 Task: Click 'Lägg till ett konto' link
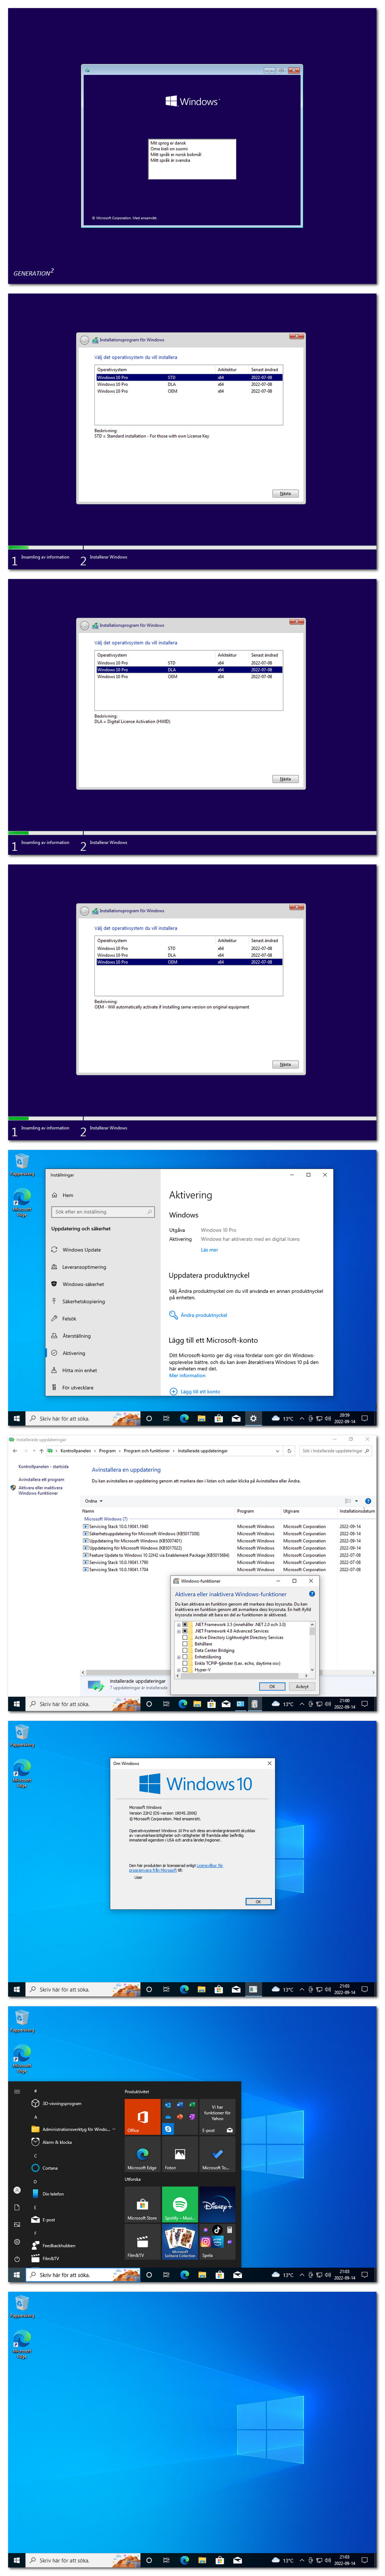point(200,1392)
